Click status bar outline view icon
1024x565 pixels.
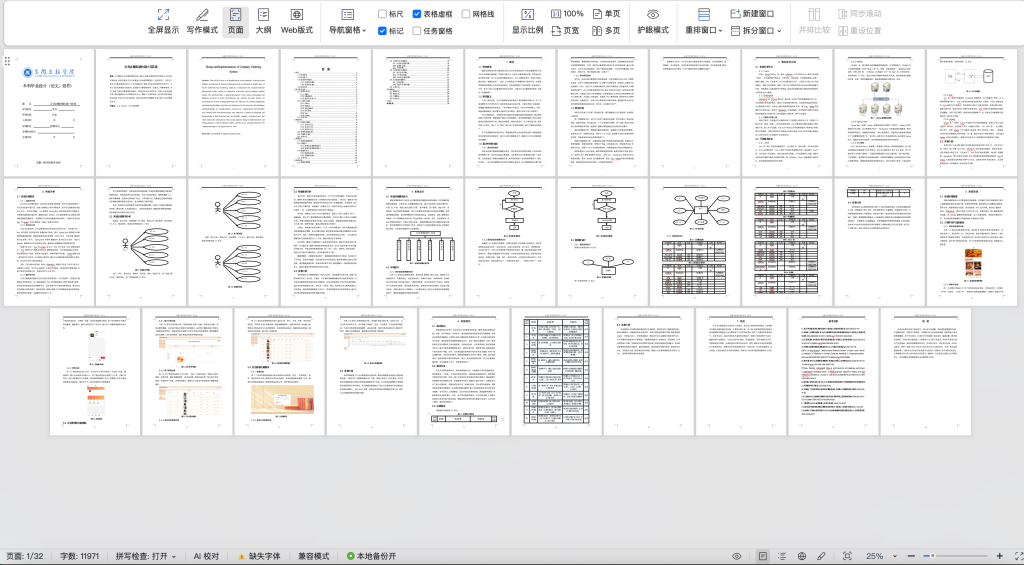[782, 557]
